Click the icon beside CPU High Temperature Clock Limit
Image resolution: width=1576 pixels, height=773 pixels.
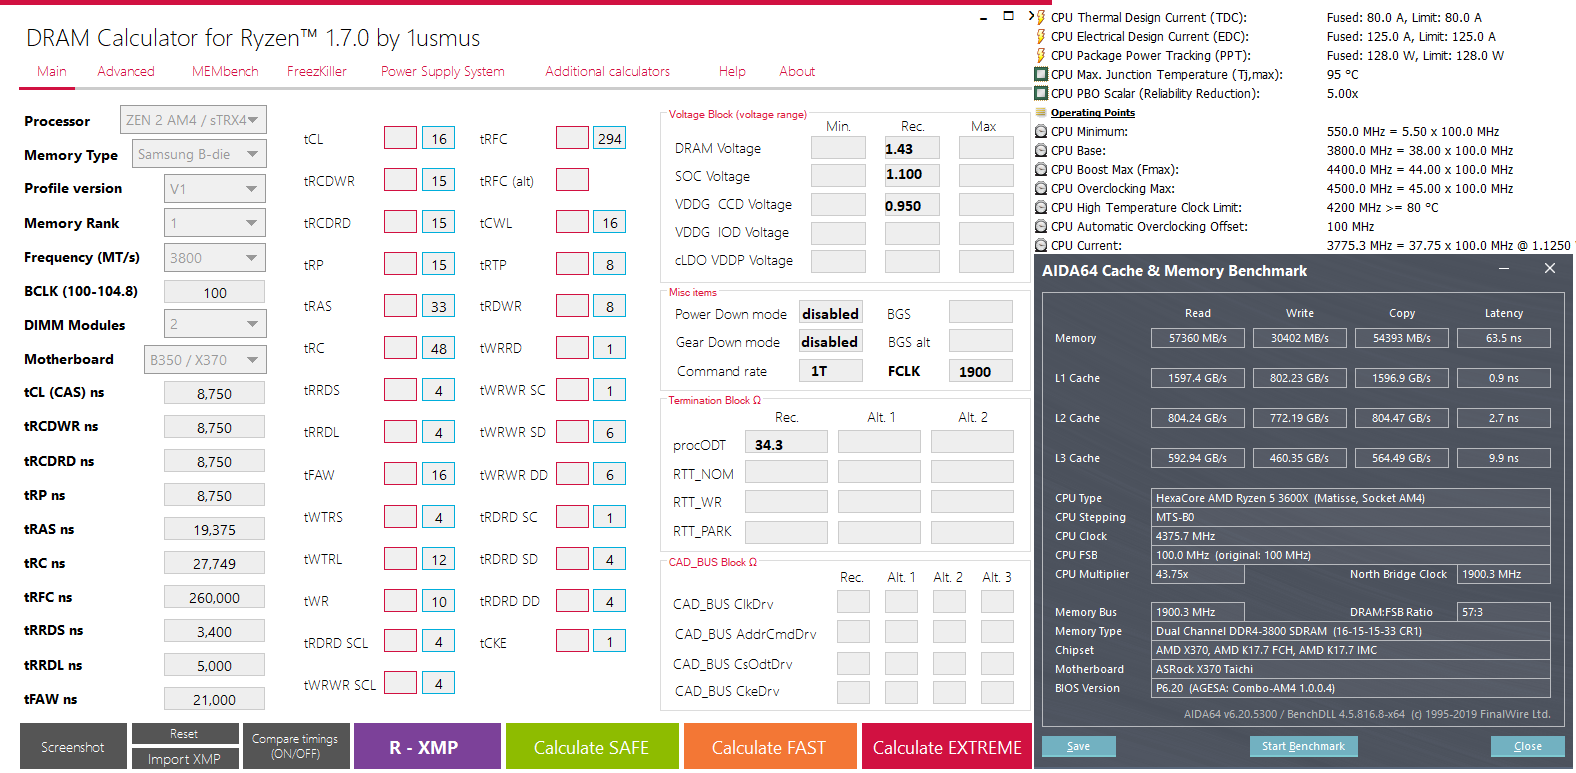click(1041, 207)
